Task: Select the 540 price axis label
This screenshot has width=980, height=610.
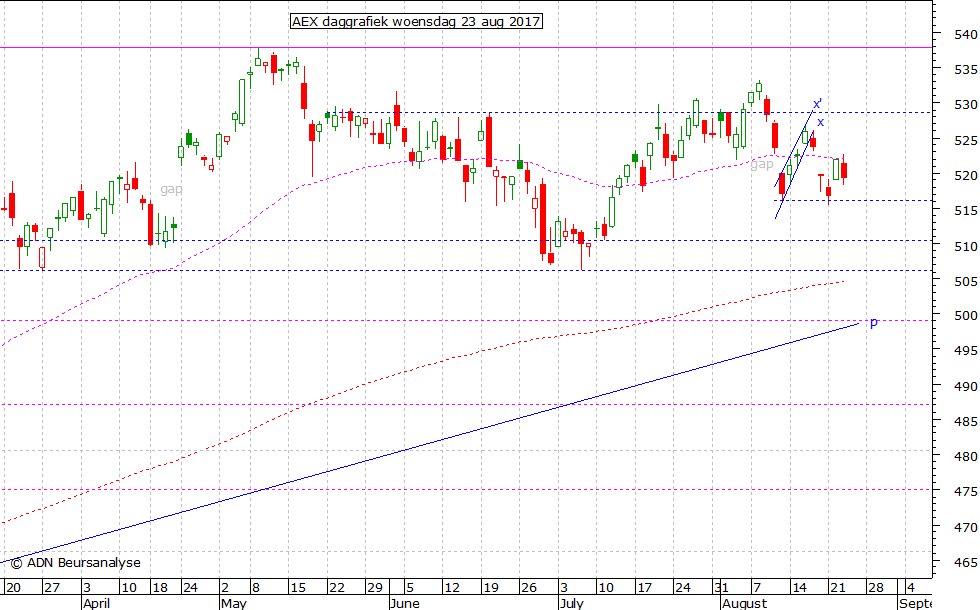Action: [966, 35]
